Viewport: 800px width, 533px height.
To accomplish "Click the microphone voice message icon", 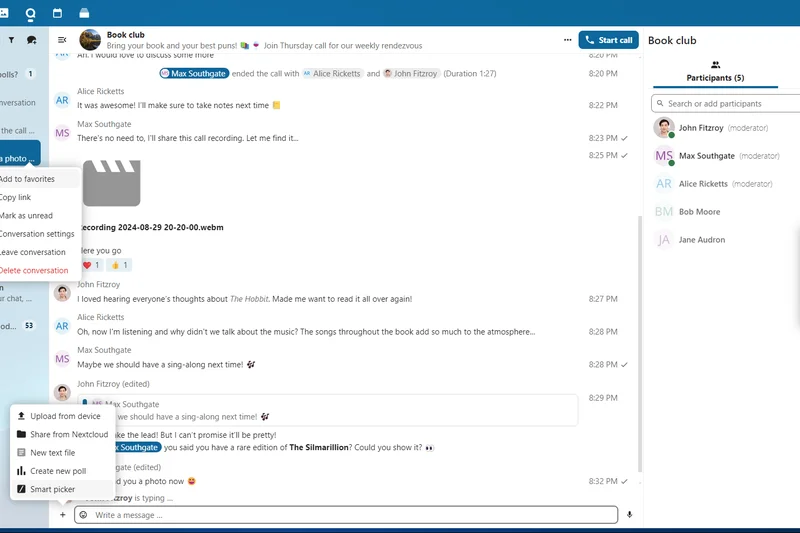I will coord(630,515).
